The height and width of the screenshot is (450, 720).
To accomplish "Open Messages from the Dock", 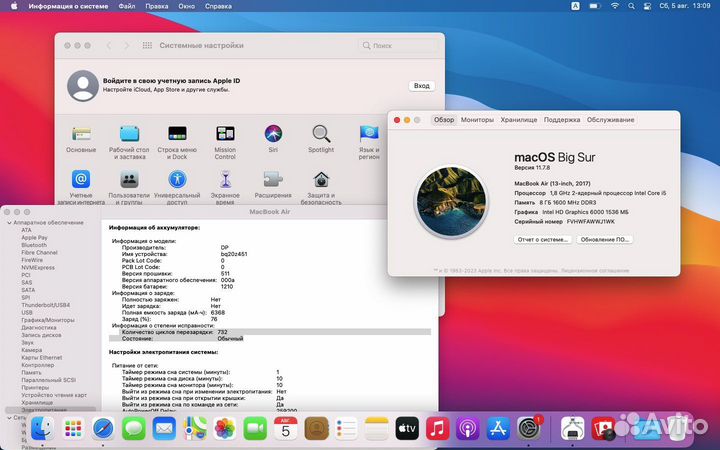I will tap(134, 429).
